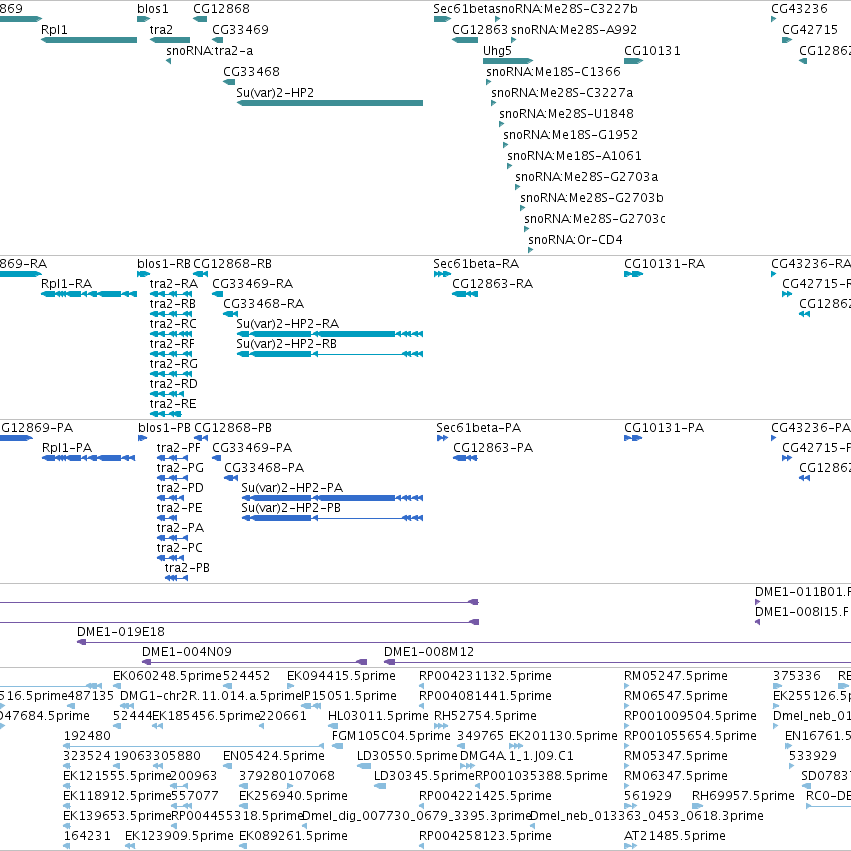
Task: Select the tra2 gene feature
Action: click(170, 40)
